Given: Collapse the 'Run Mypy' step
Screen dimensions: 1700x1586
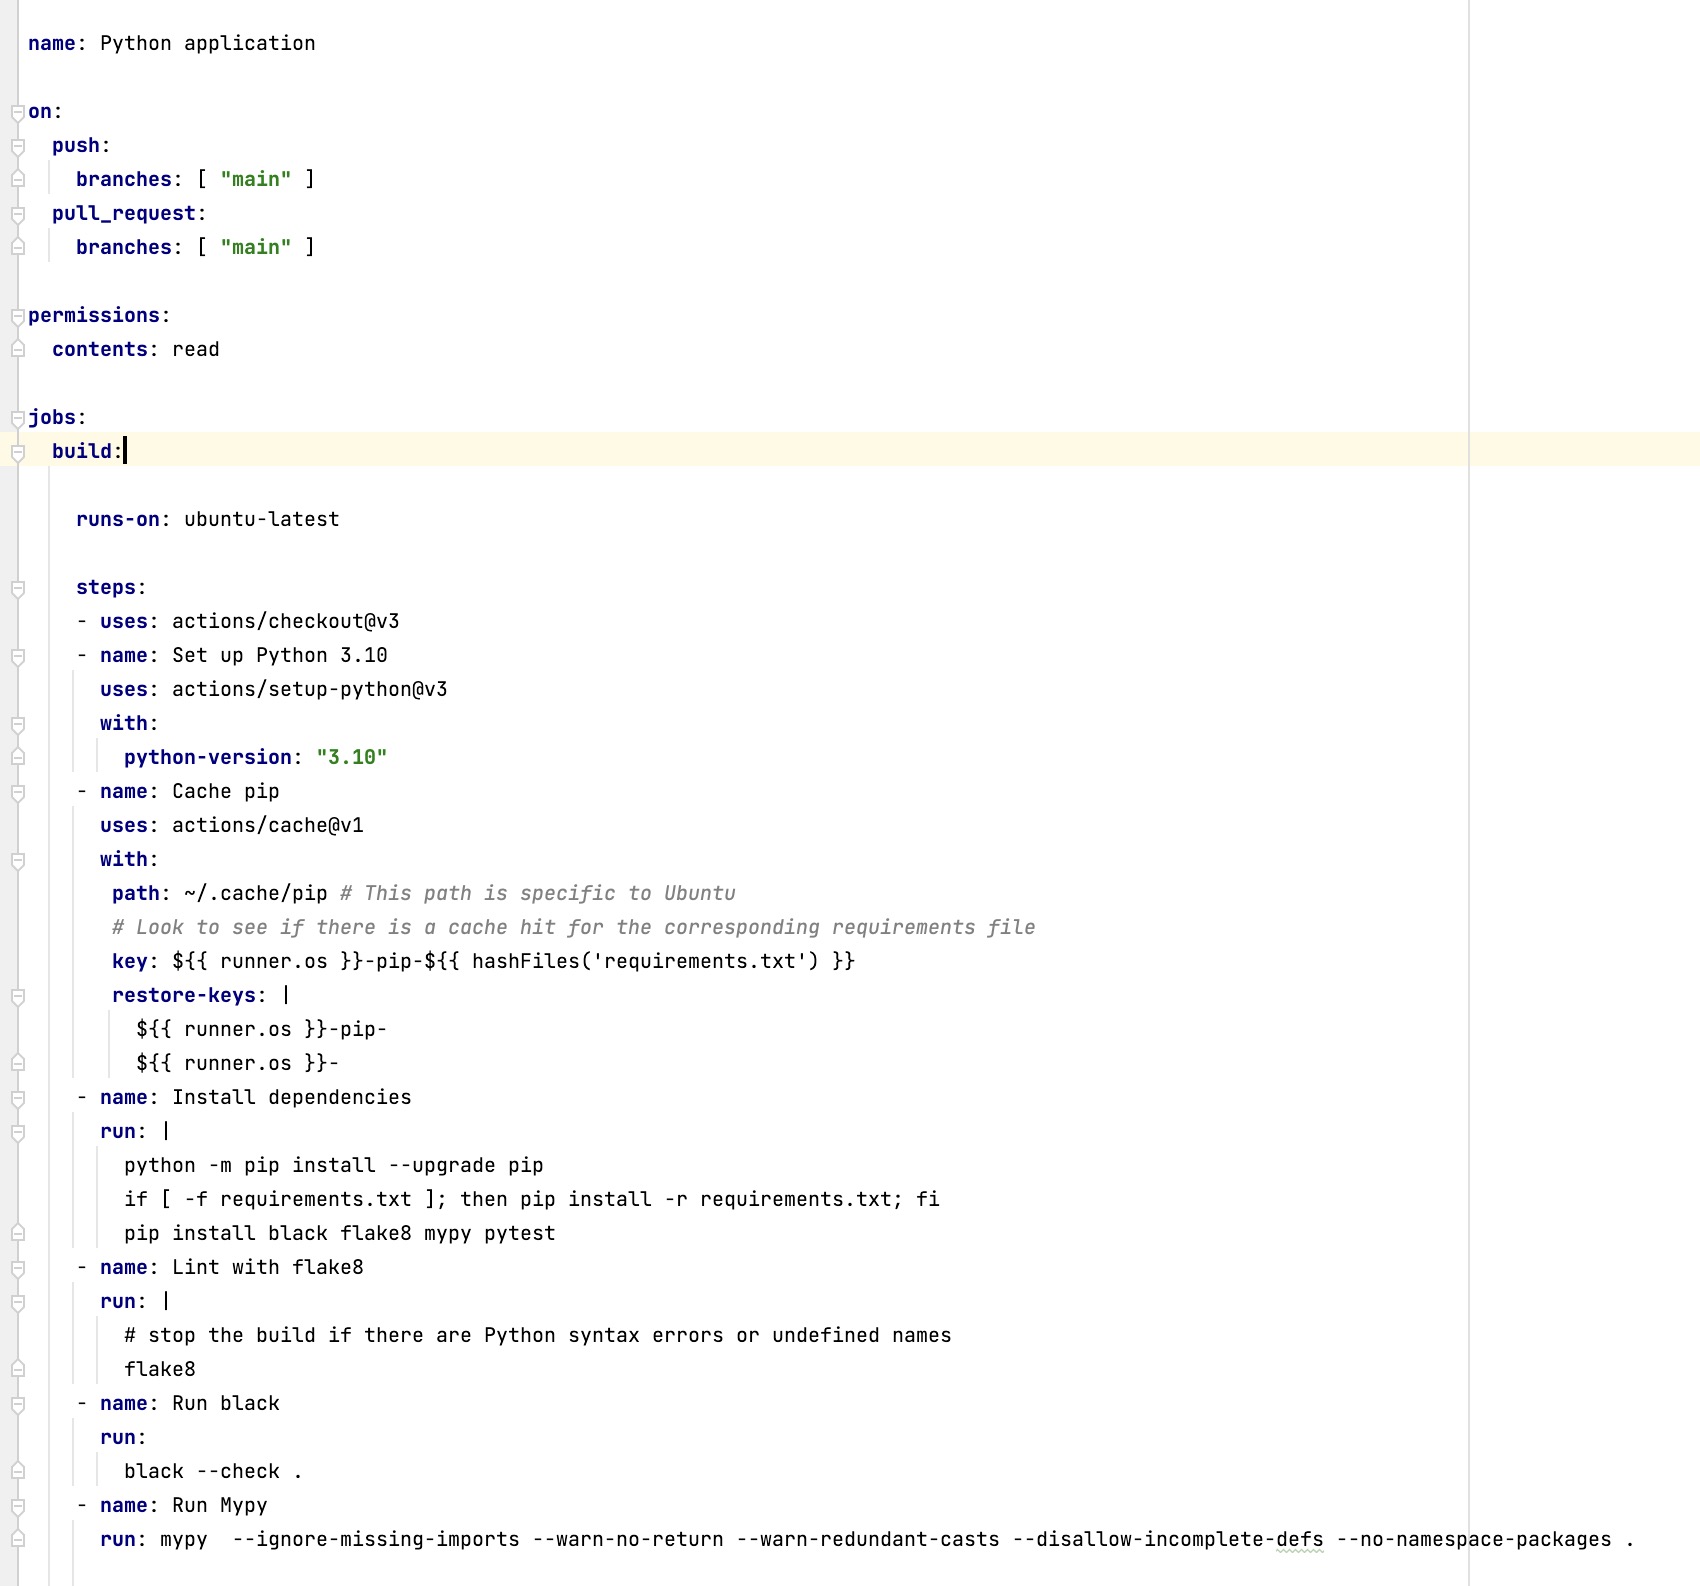Looking at the screenshot, I should click(x=17, y=1506).
